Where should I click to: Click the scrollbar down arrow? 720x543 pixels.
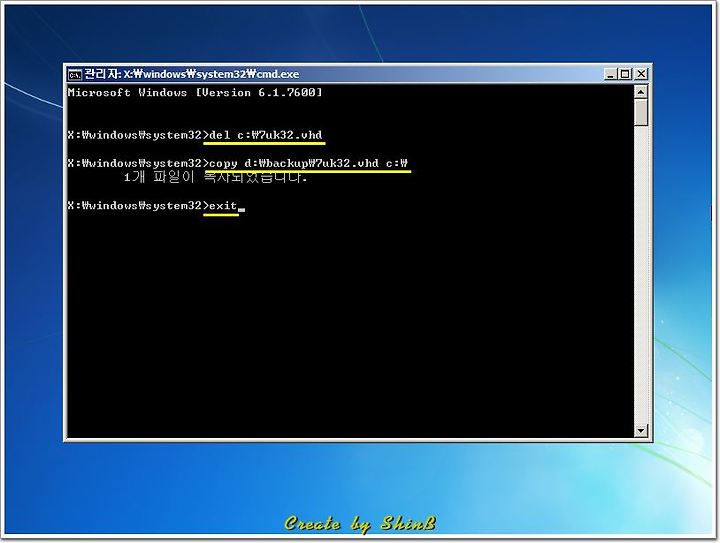pos(641,431)
